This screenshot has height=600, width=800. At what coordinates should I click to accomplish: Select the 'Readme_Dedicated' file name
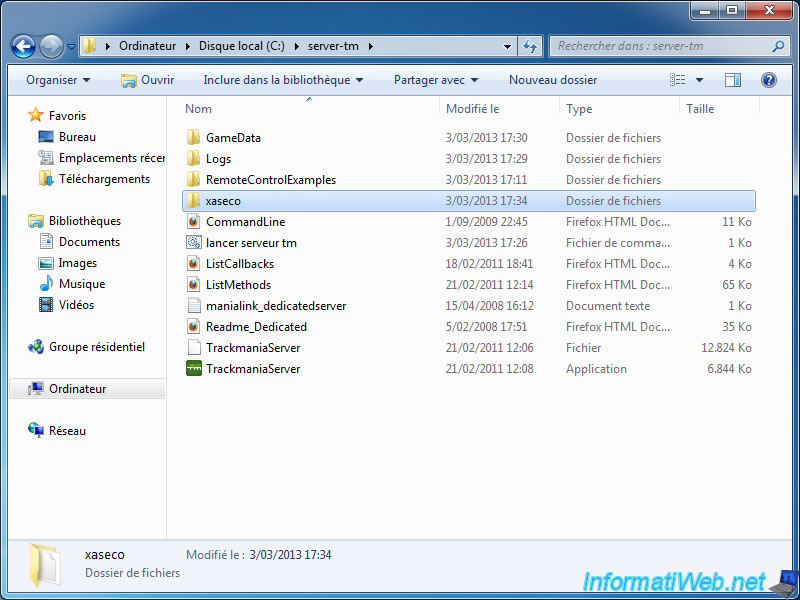[256, 327]
